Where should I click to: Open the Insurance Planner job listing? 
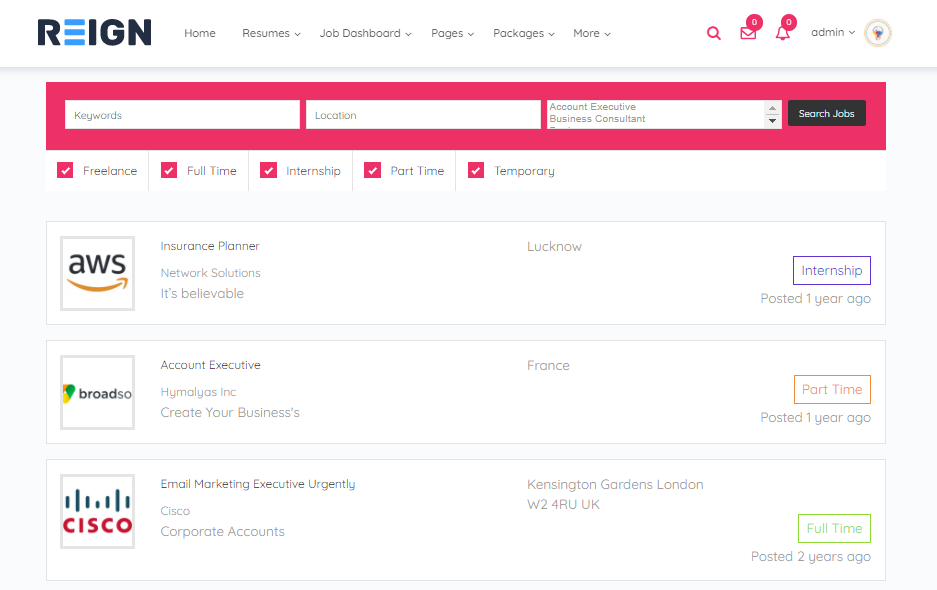tap(210, 246)
